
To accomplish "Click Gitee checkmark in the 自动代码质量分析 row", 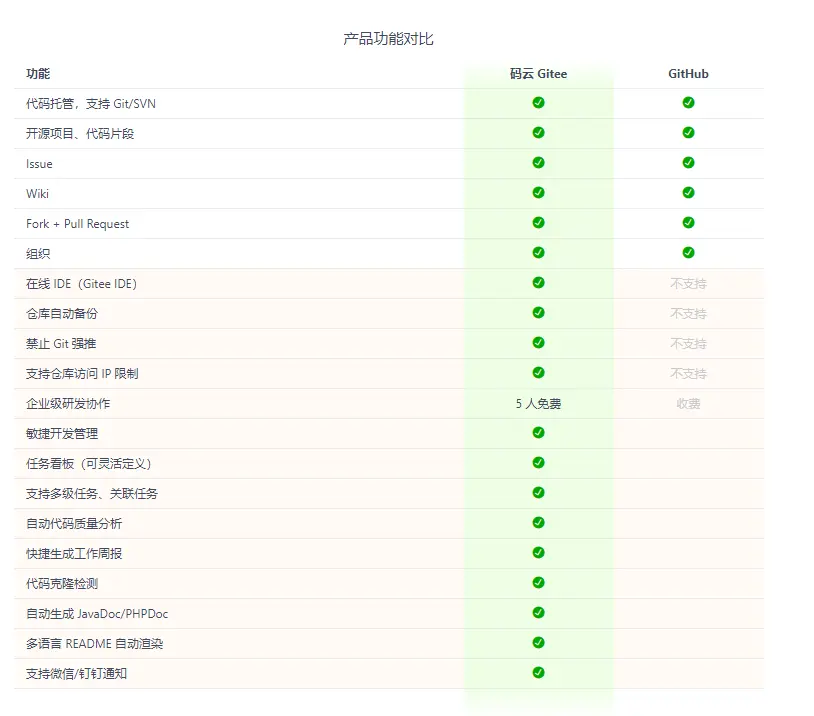I will pos(538,522).
